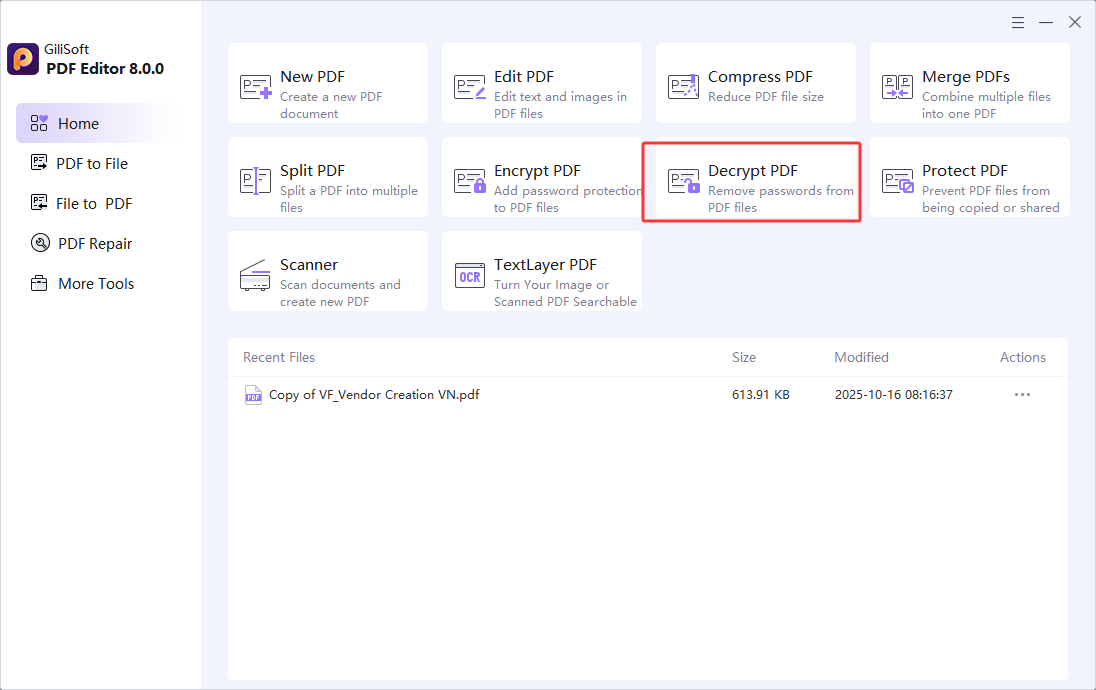Open the Split PDF tool icon
Screen dimensions: 1096x690
pos(256,181)
